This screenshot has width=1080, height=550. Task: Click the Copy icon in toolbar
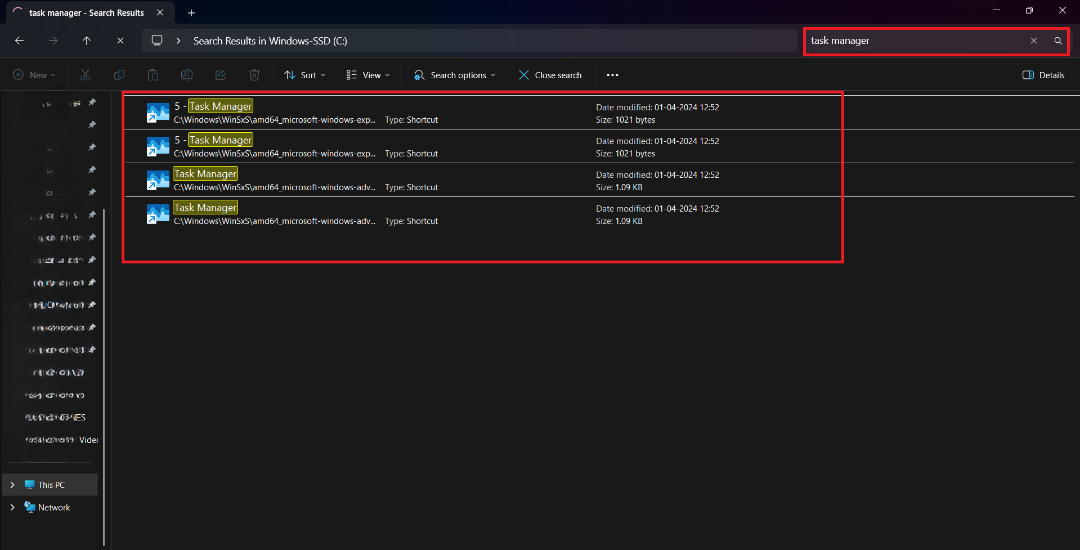point(119,75)
